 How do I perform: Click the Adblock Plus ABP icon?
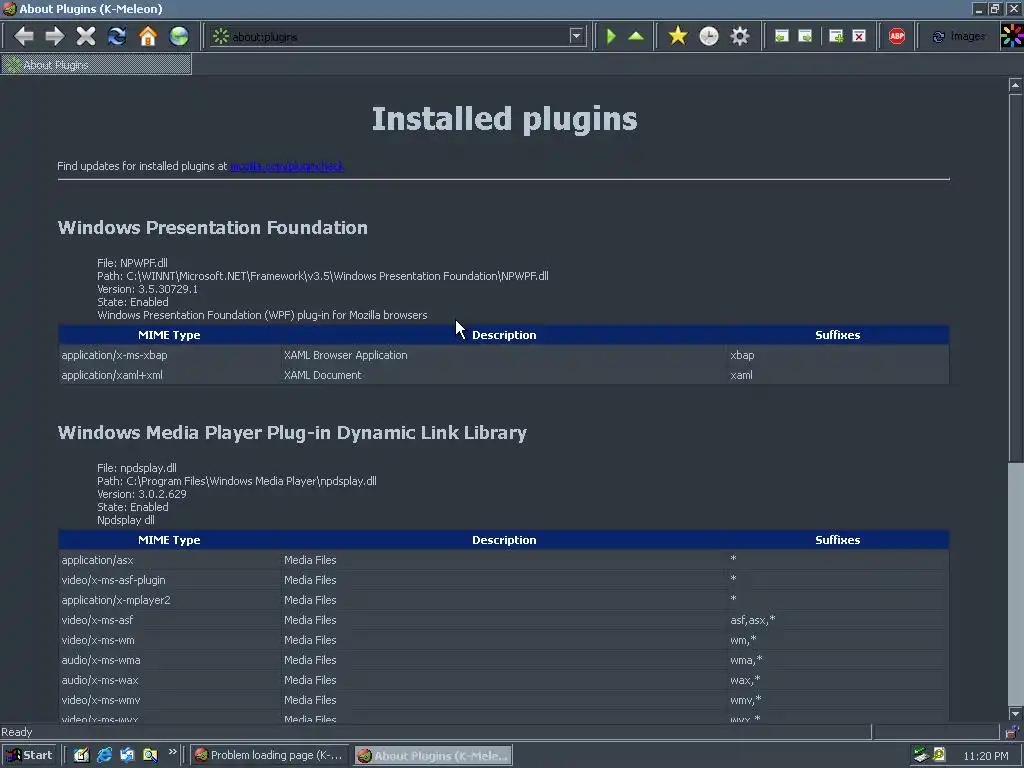tap(897, 36)
